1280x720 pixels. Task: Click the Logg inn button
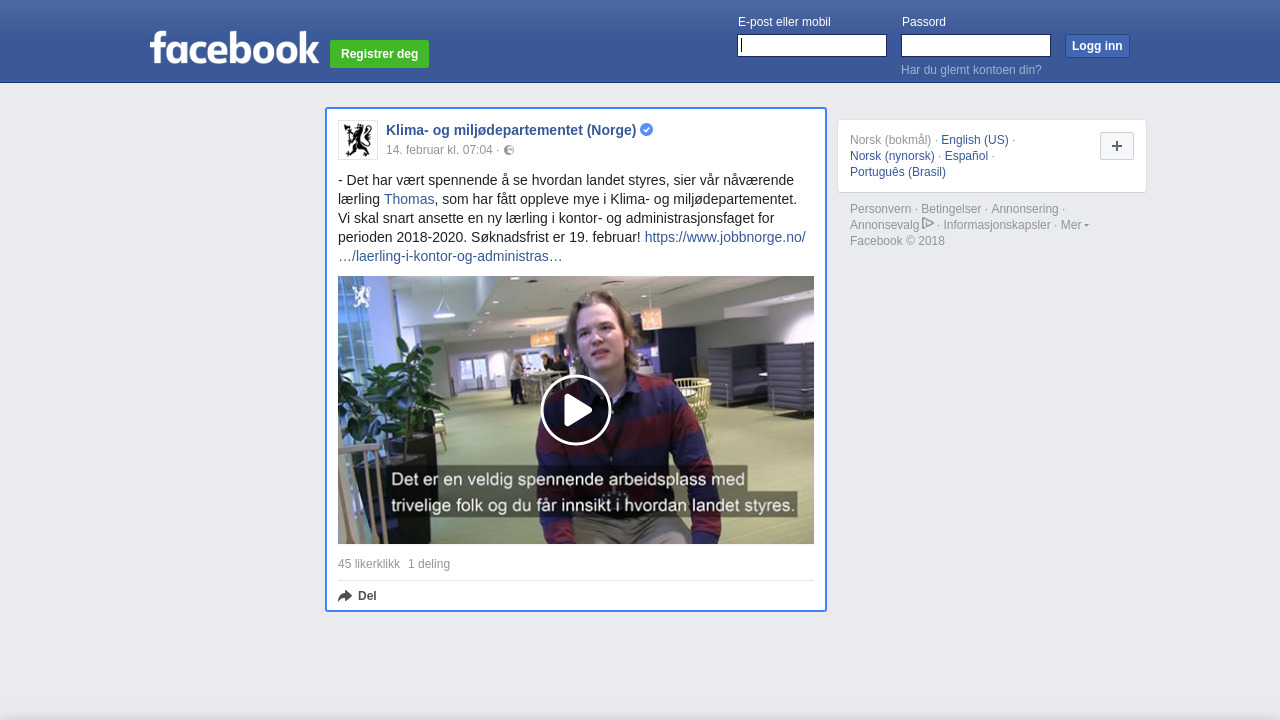point(1097,46)
